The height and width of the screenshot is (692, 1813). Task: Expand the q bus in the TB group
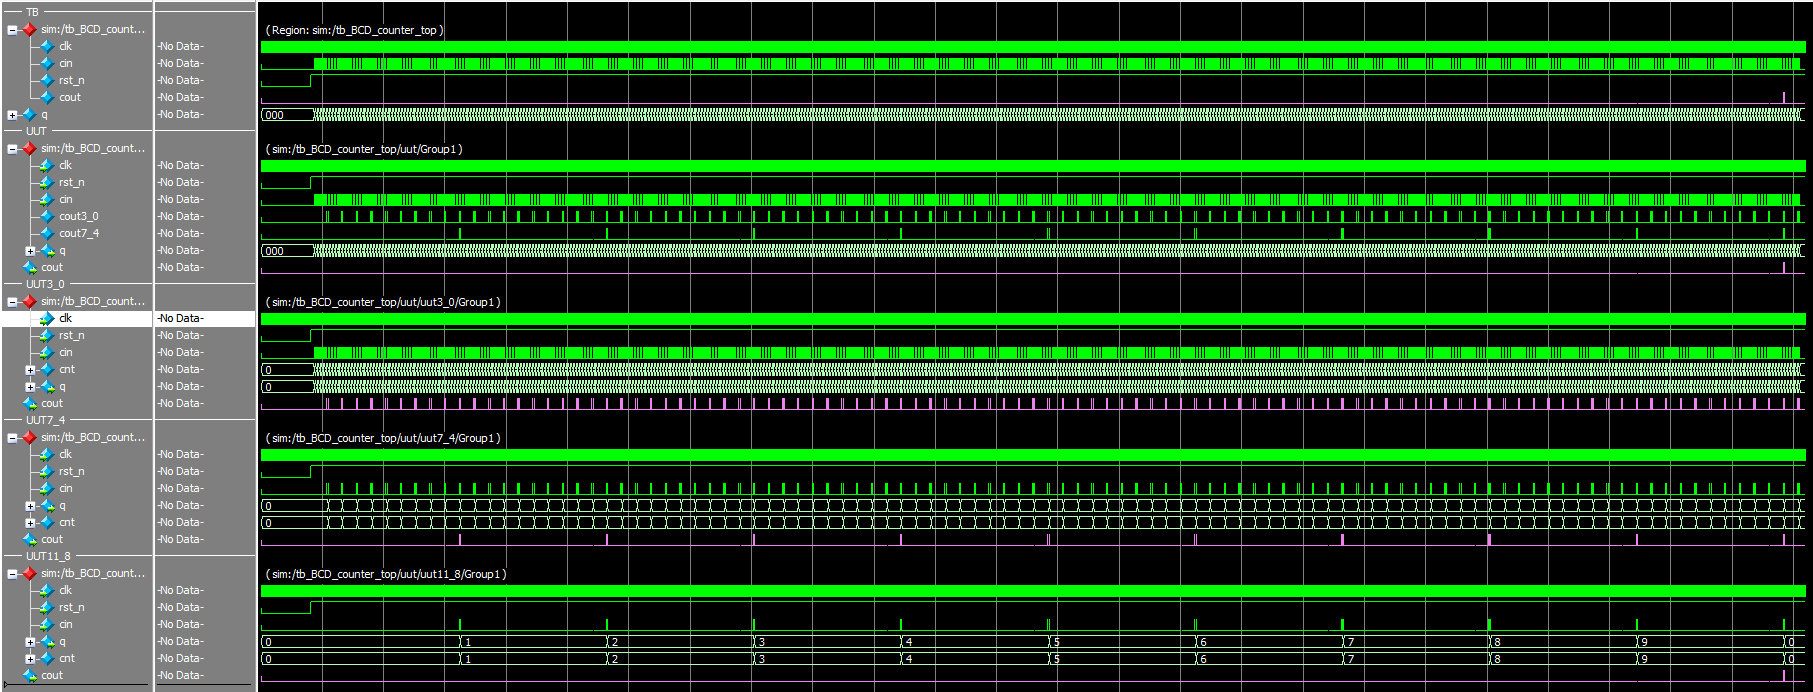(x=12, y=115)
